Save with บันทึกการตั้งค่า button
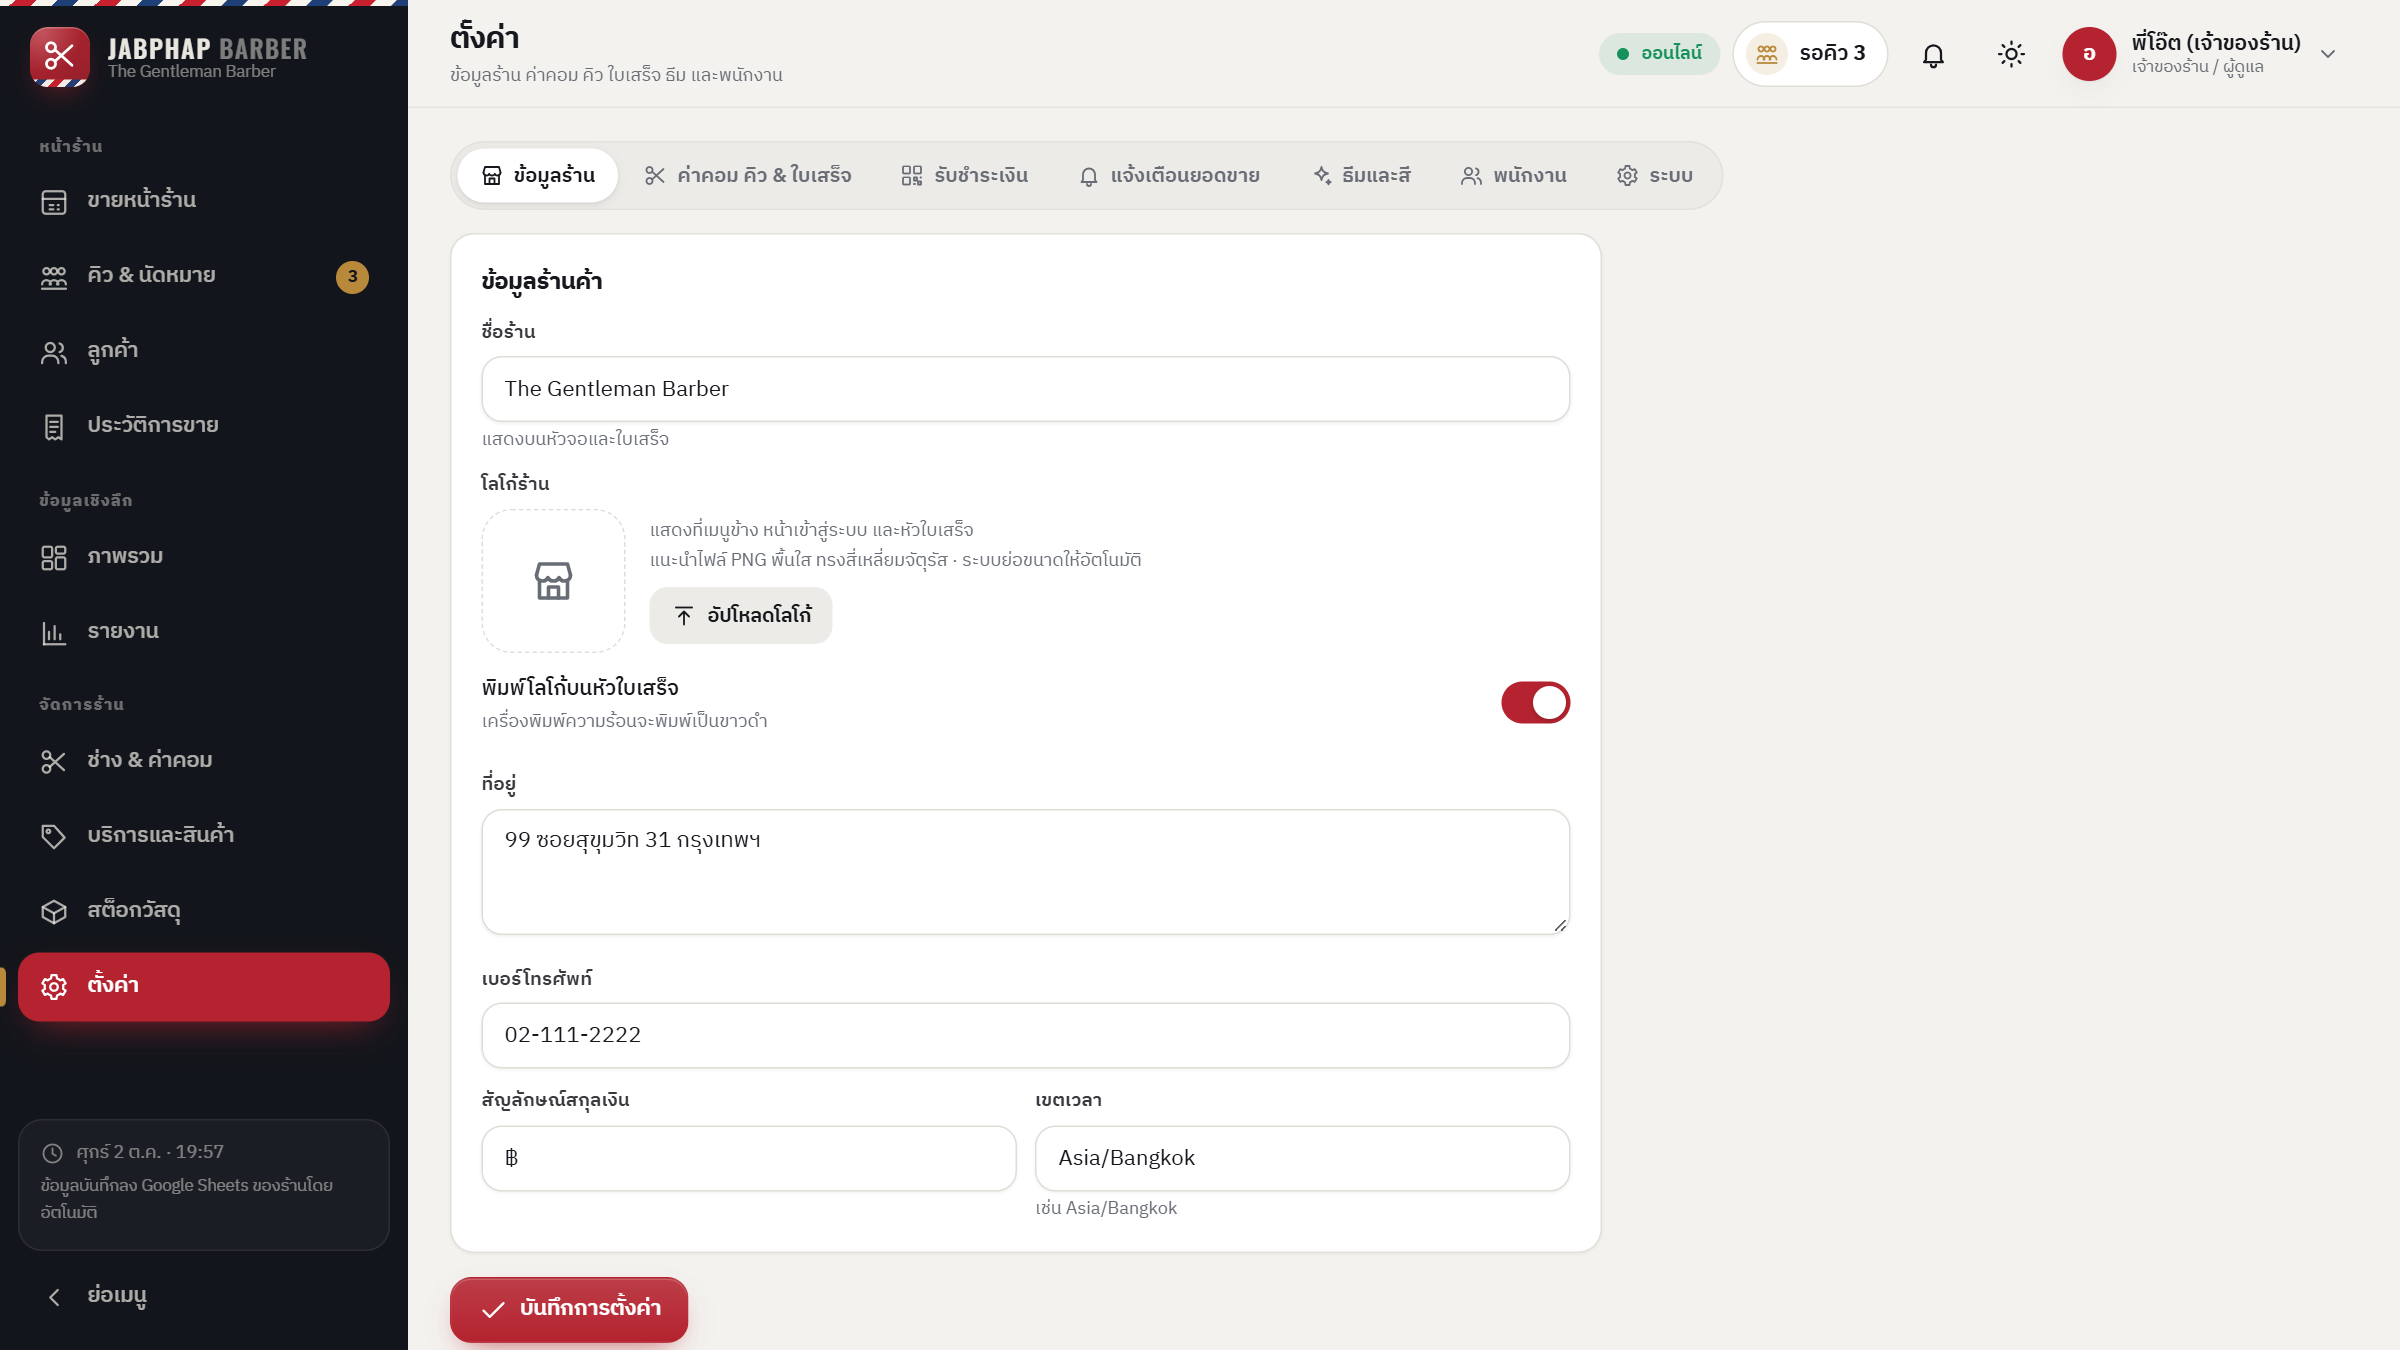The width and height of the screenshot is (2400, 1350). 569,1309
